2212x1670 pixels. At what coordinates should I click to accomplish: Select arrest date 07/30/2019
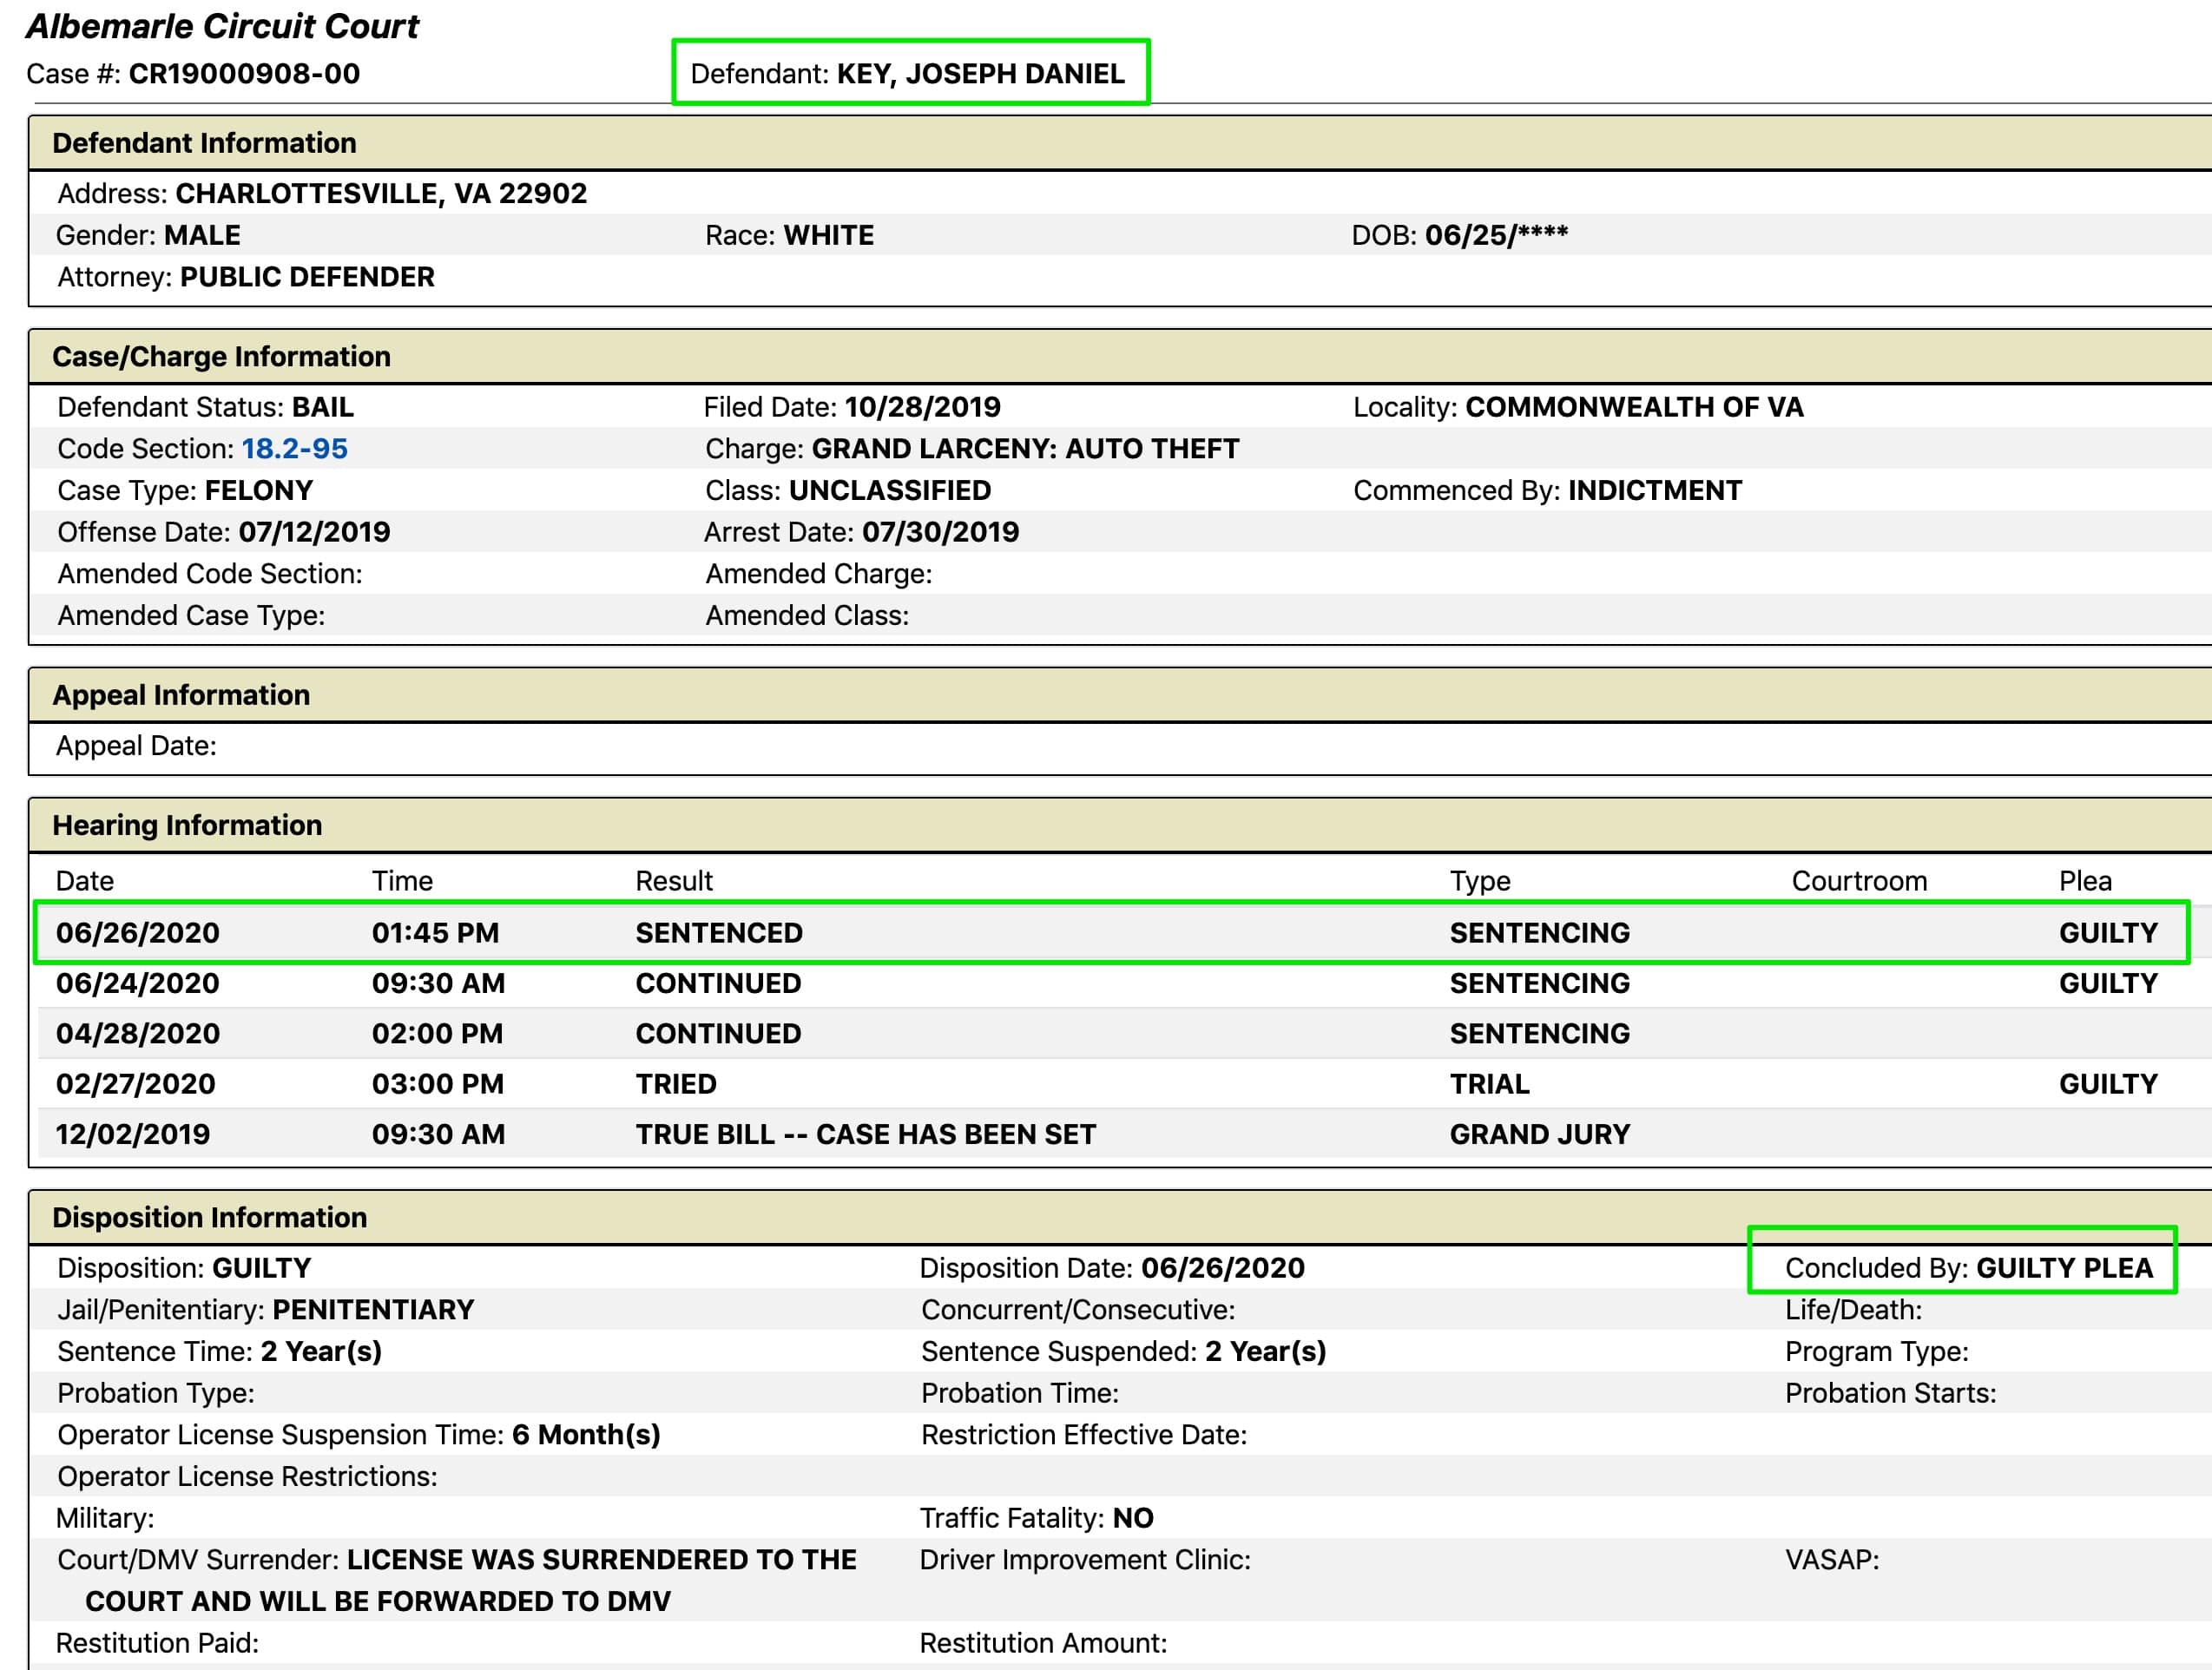[940, 532]
